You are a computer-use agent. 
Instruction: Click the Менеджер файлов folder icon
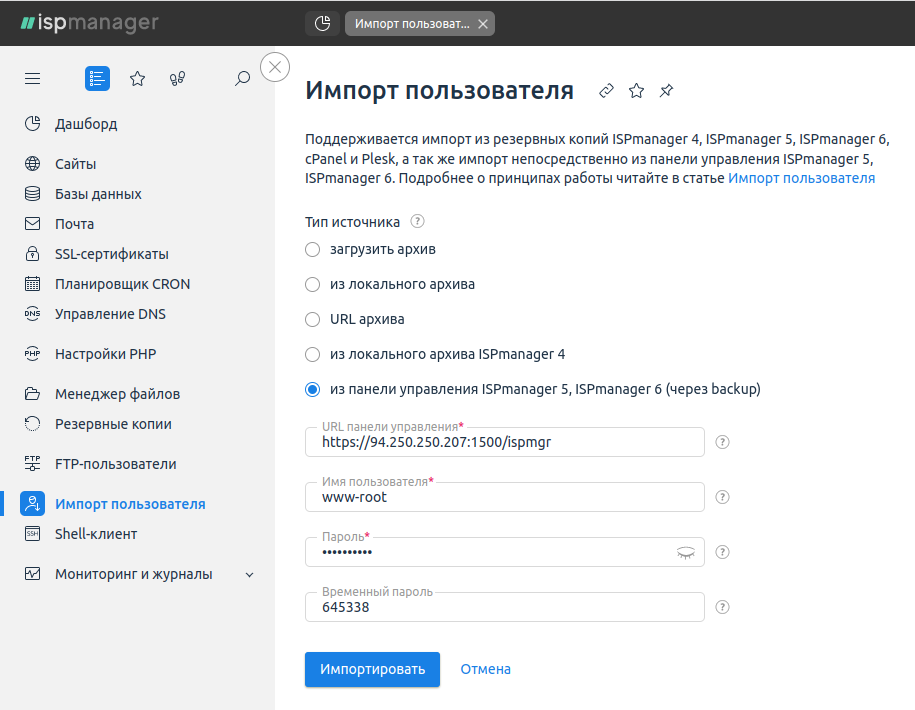33,394
